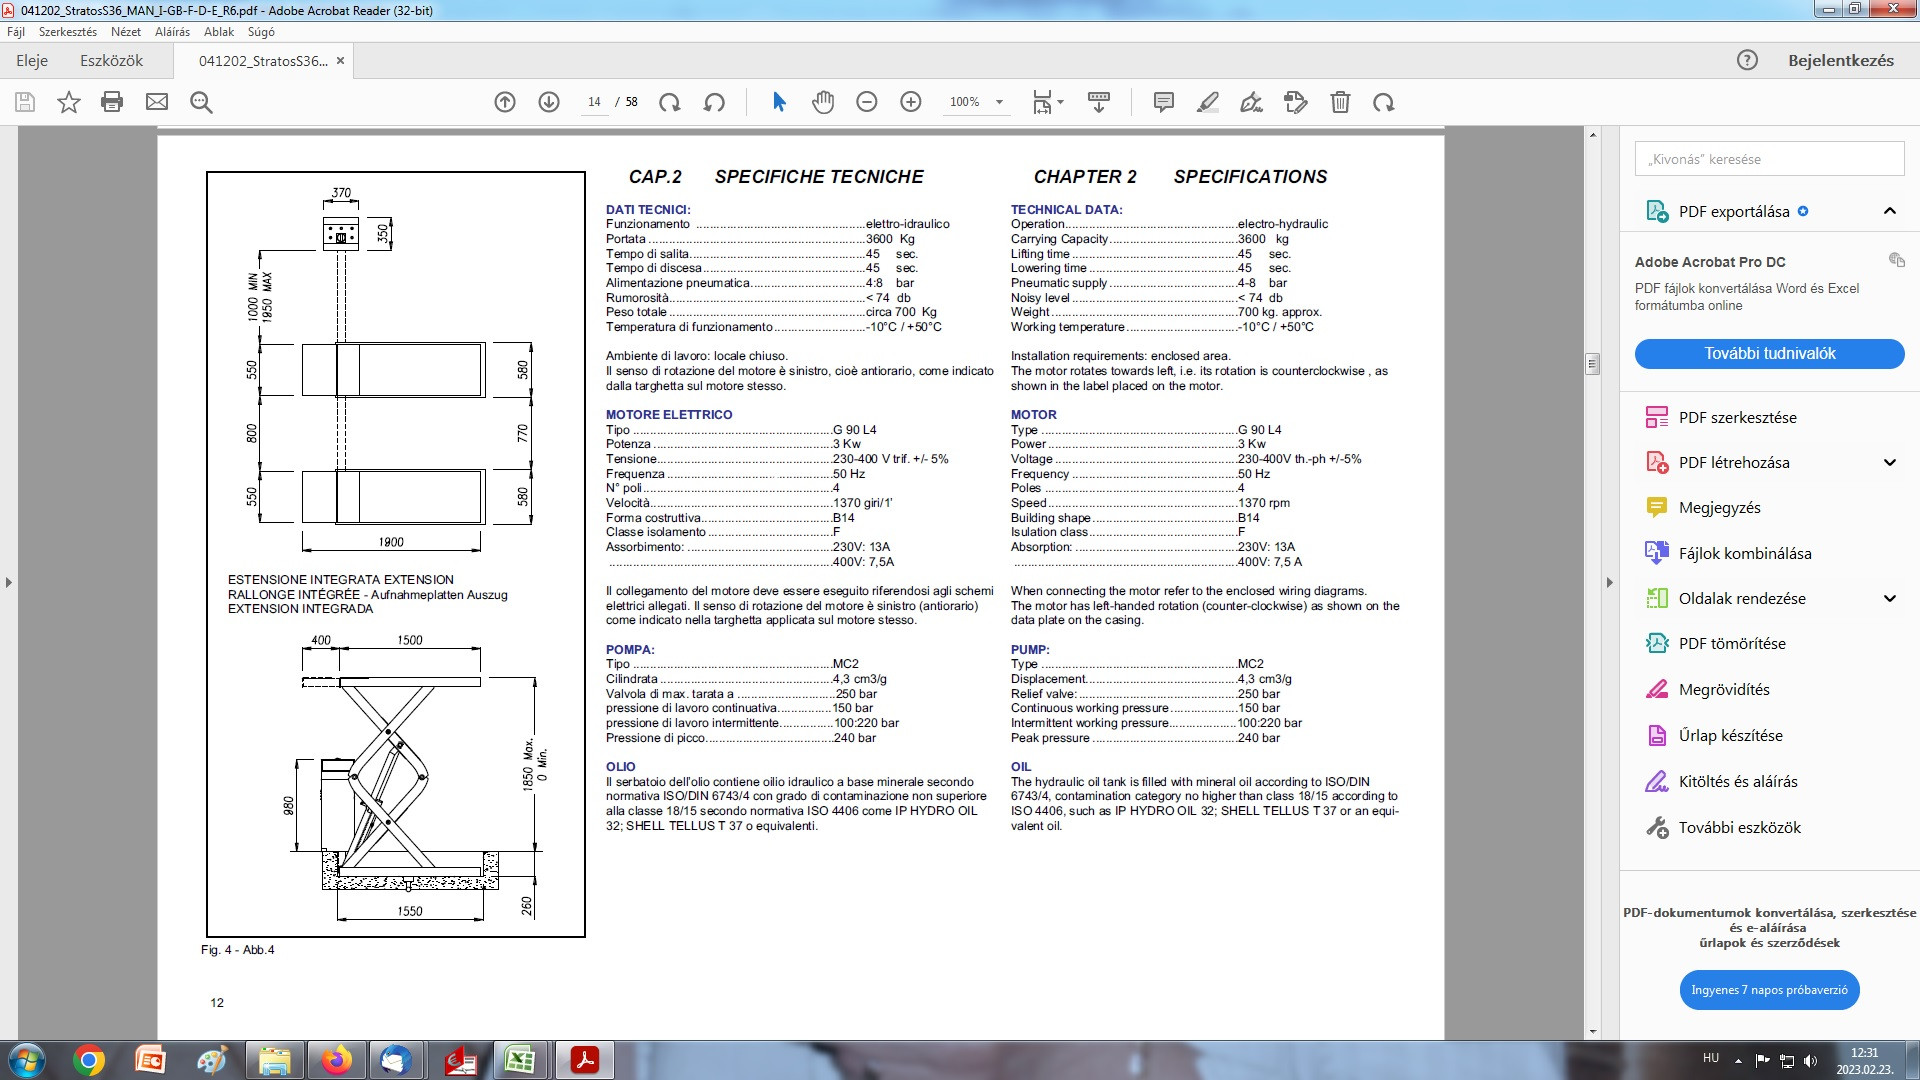The image size is (1920, 1080).
Task: Zoom out with the minus icon
Action: [x=867, y=102]
